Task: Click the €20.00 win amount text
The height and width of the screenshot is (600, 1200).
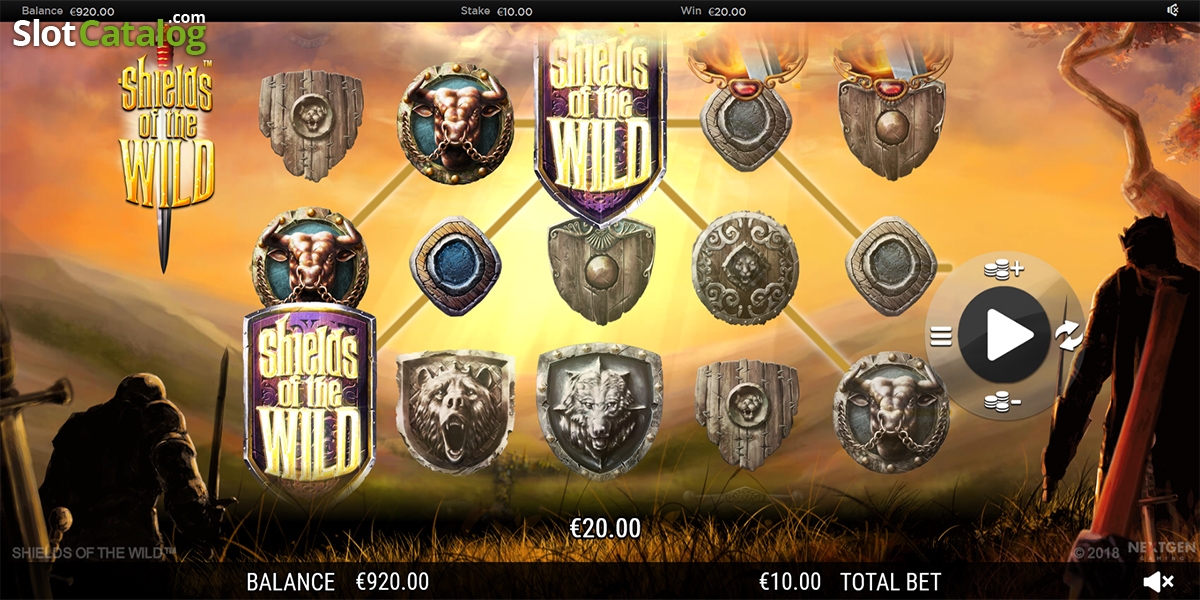Action: pyautogui.click(x=605, y=528)
